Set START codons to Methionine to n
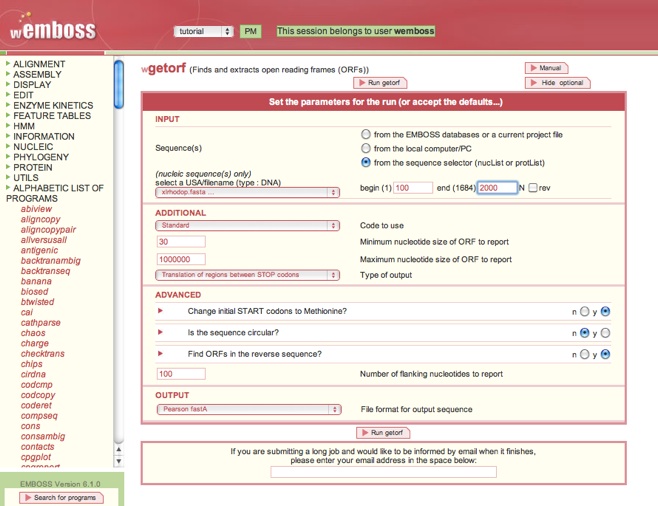This screenshot has height=506, width=658. pyautogui.click(x=585, y=311)
